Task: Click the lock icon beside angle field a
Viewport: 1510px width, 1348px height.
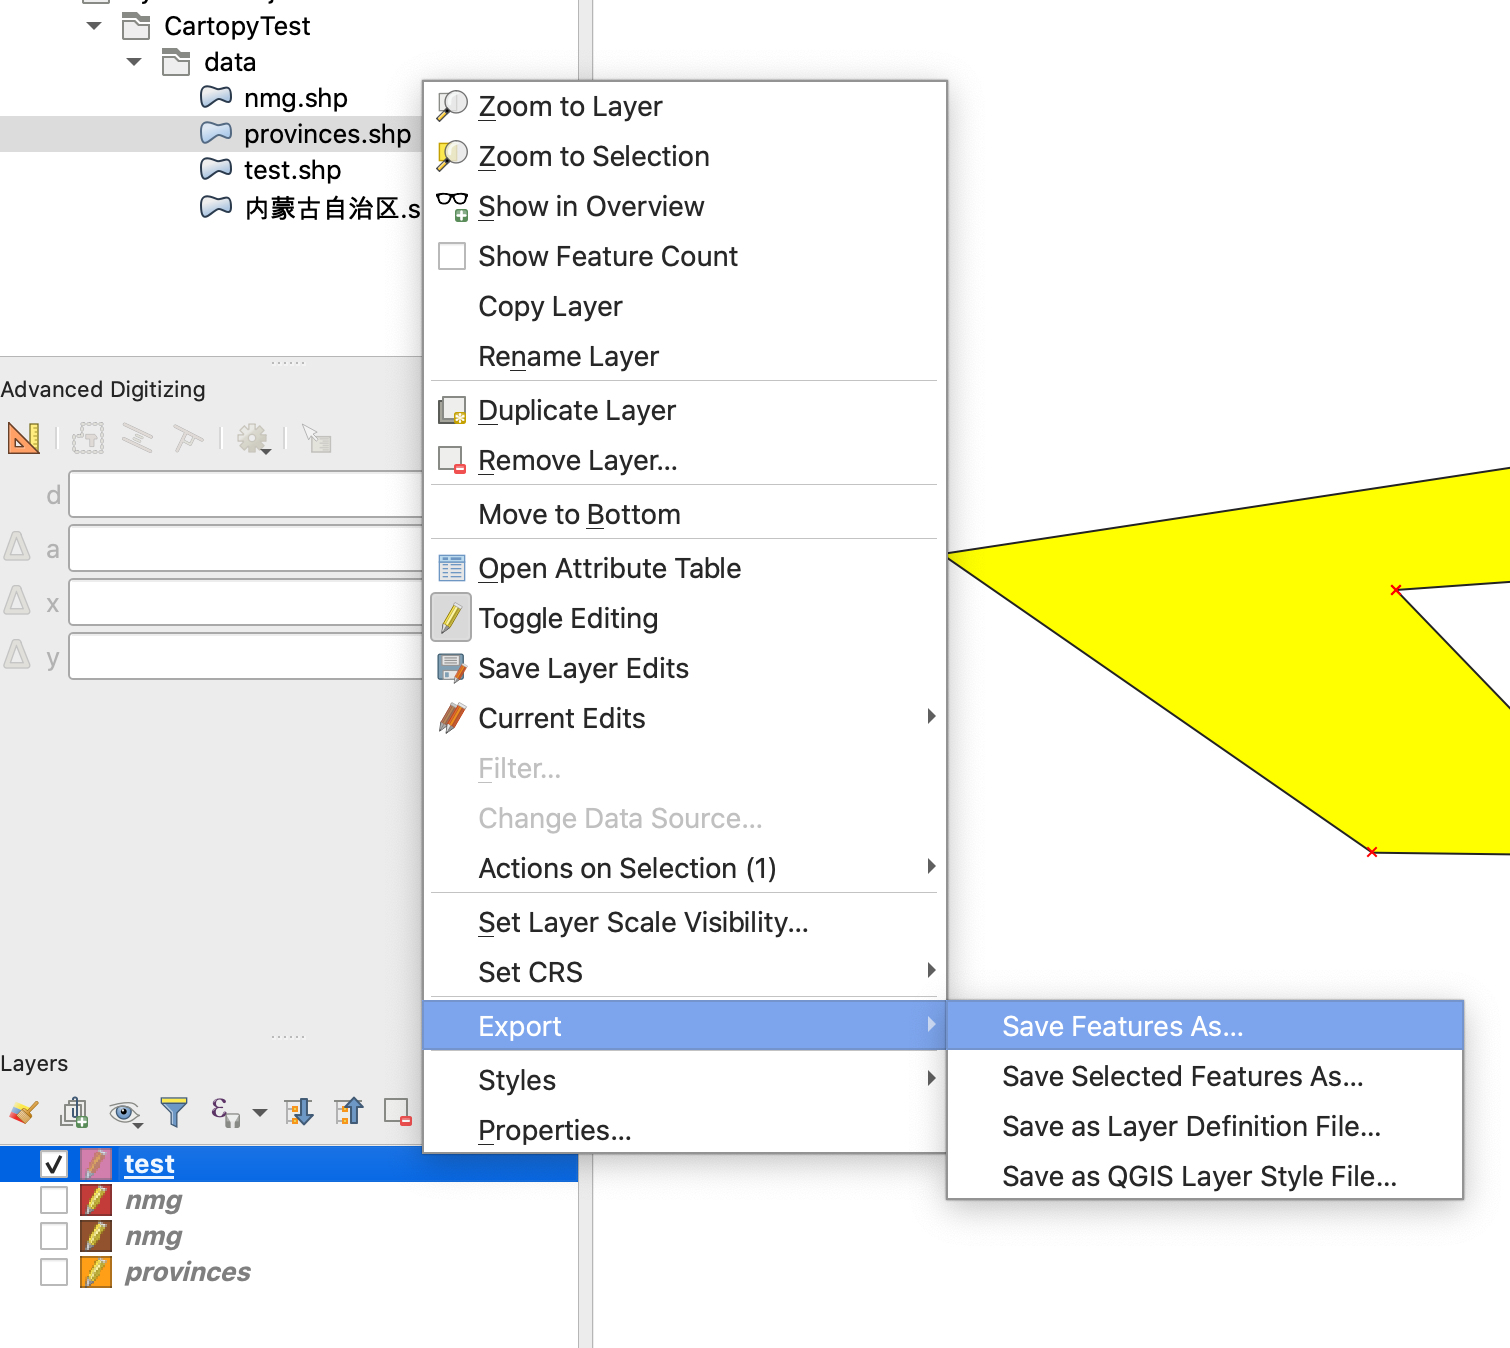Action: (17, 546)
